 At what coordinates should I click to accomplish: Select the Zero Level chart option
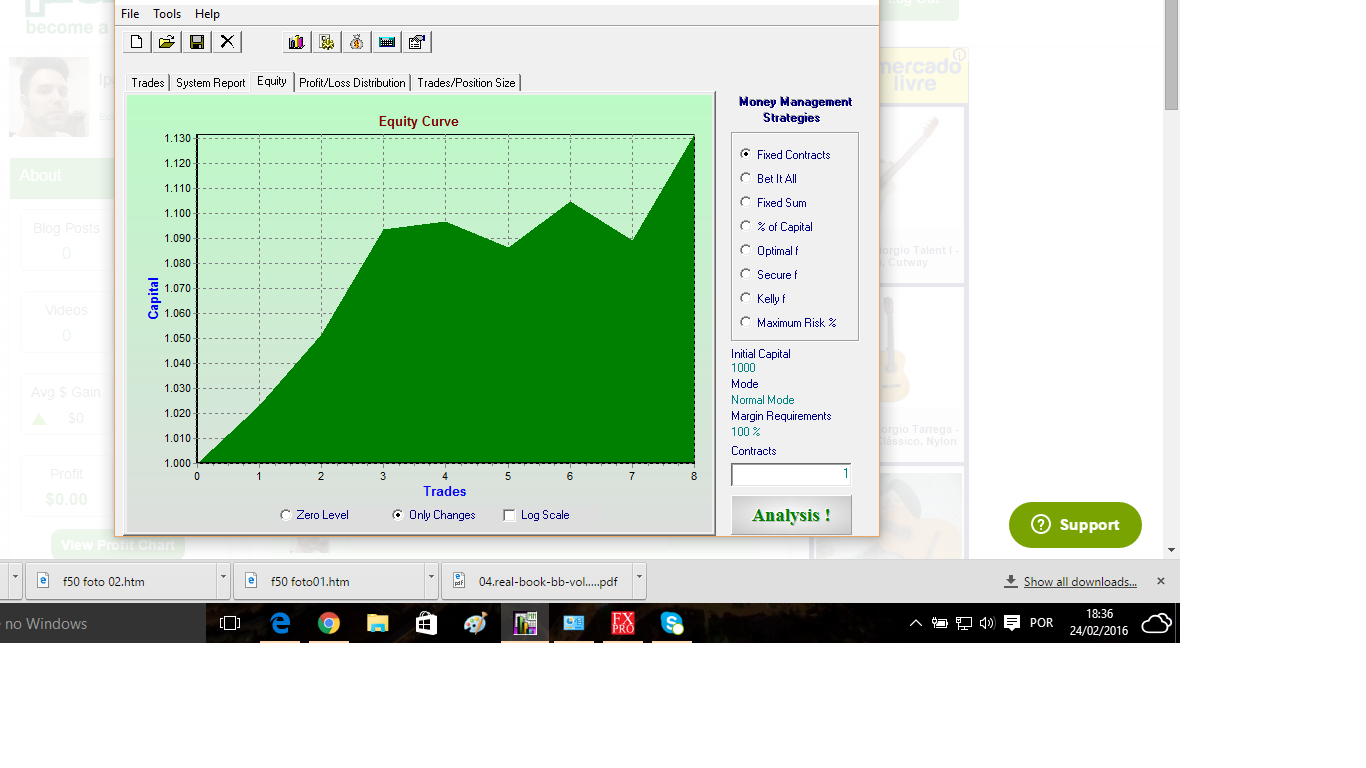click(x=315, y=515)
